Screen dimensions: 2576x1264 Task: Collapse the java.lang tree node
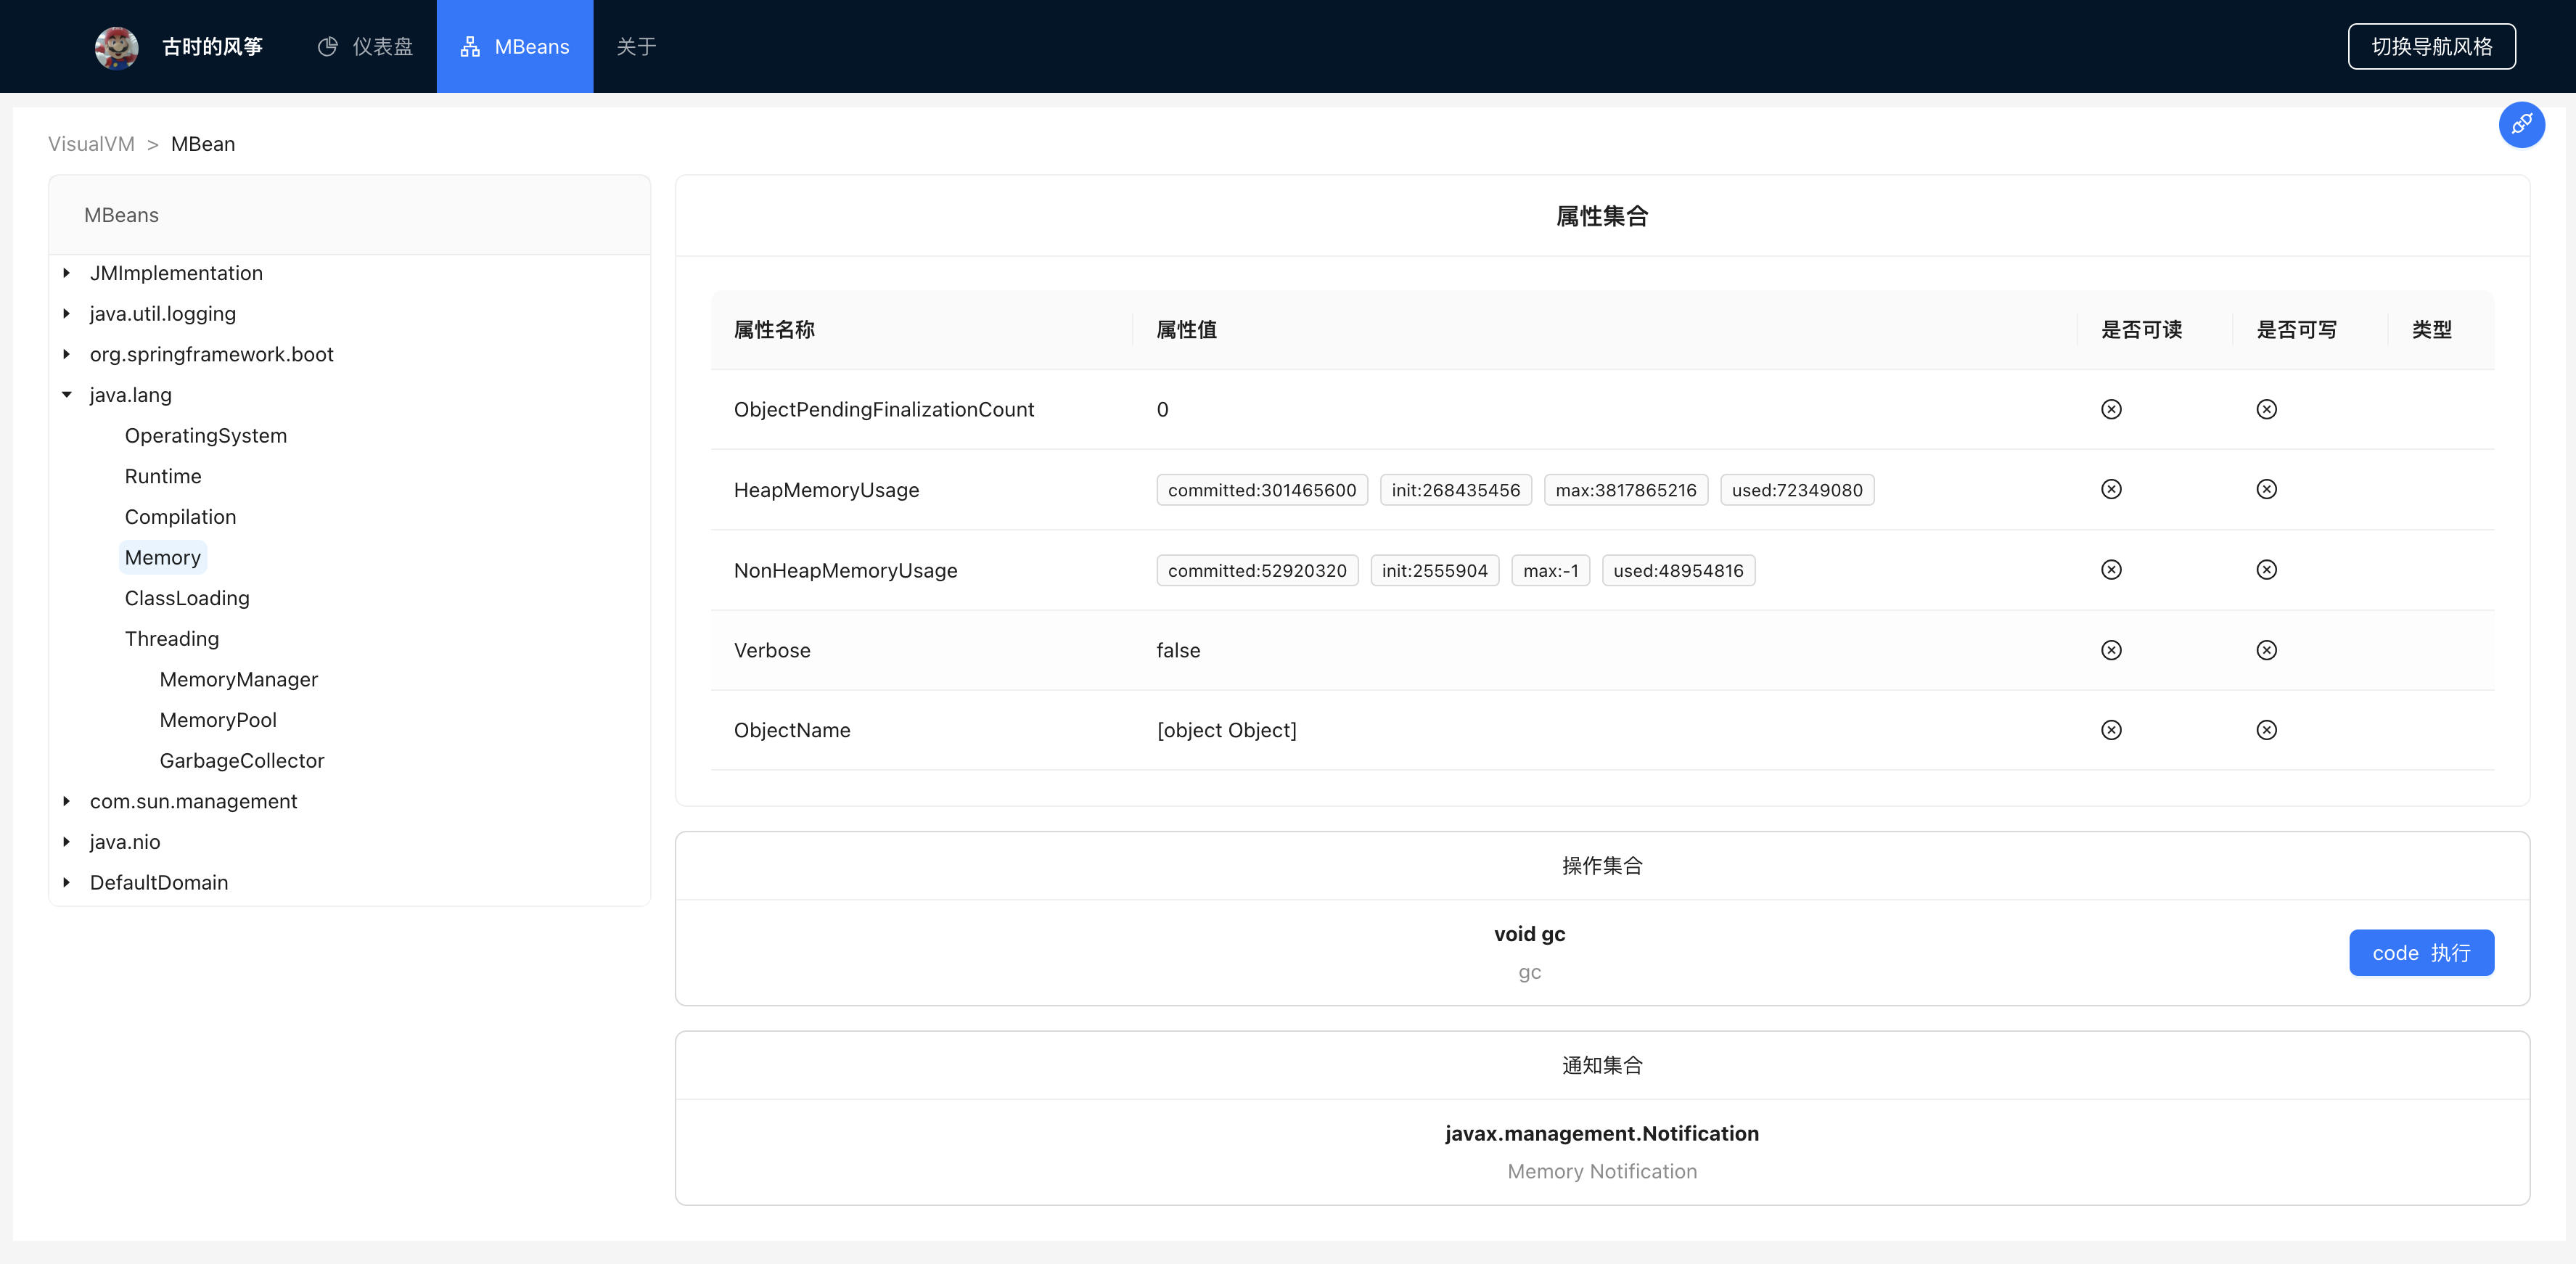(67, 395)
